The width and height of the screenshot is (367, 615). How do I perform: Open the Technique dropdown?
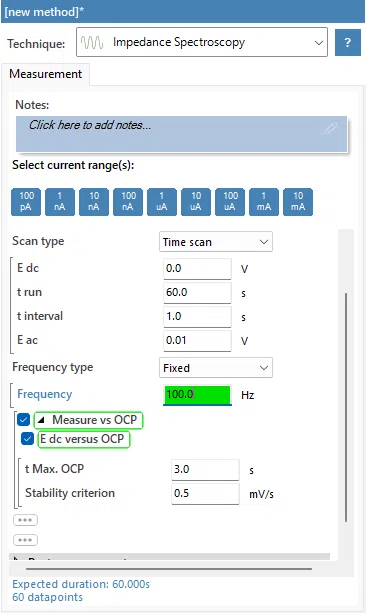tap(202, 42)
